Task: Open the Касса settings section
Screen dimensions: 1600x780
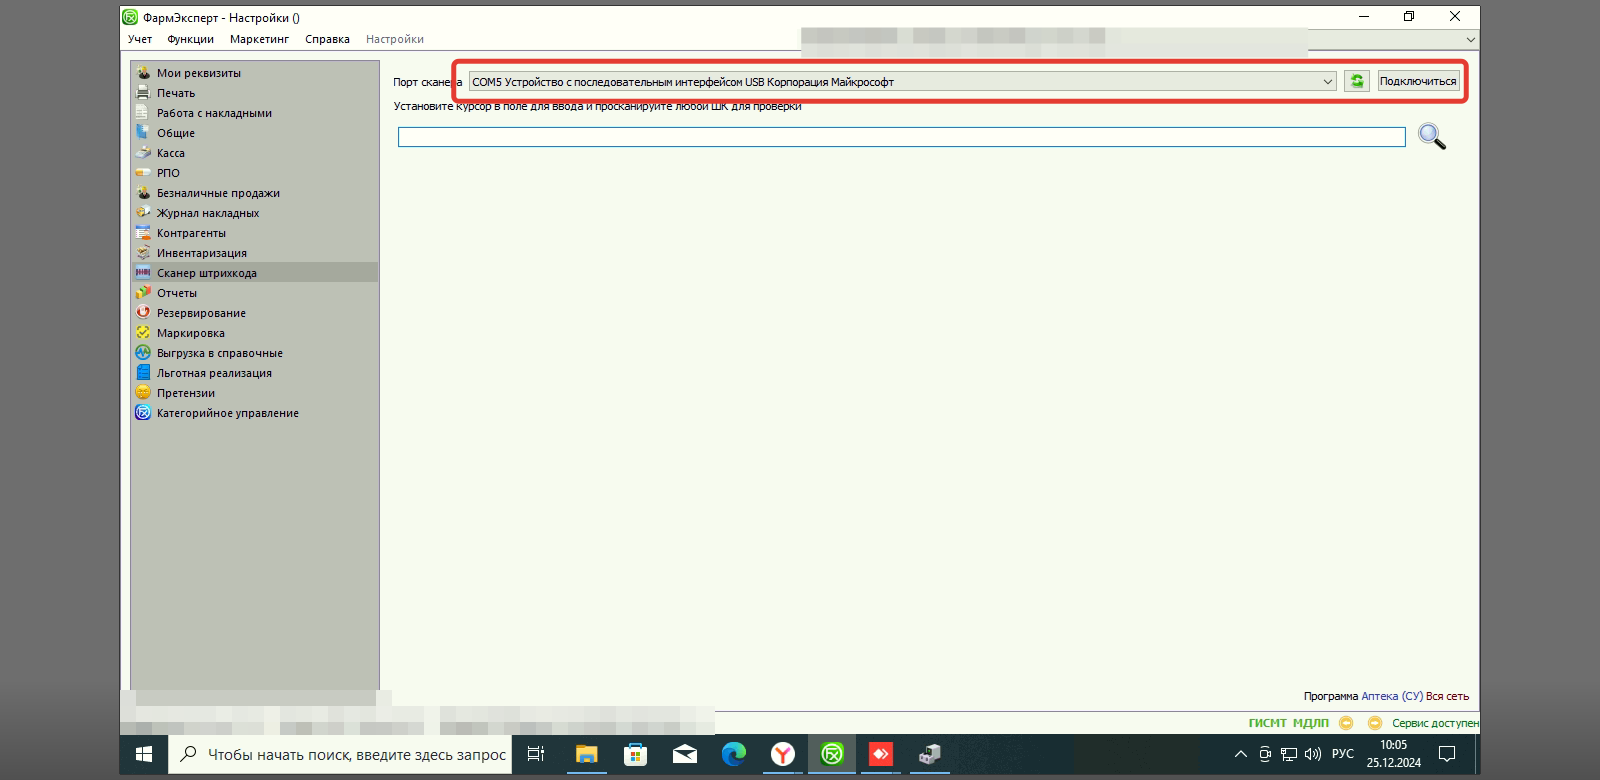Action: (170, 153)
